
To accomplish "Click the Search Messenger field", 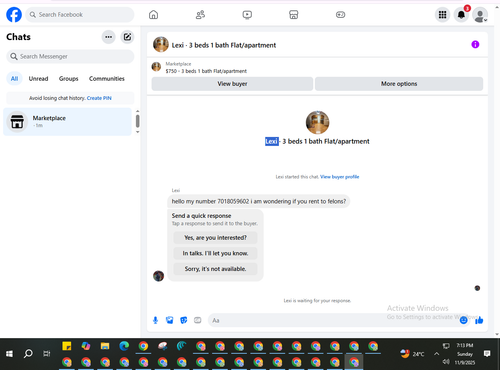I will pos(70,56).
